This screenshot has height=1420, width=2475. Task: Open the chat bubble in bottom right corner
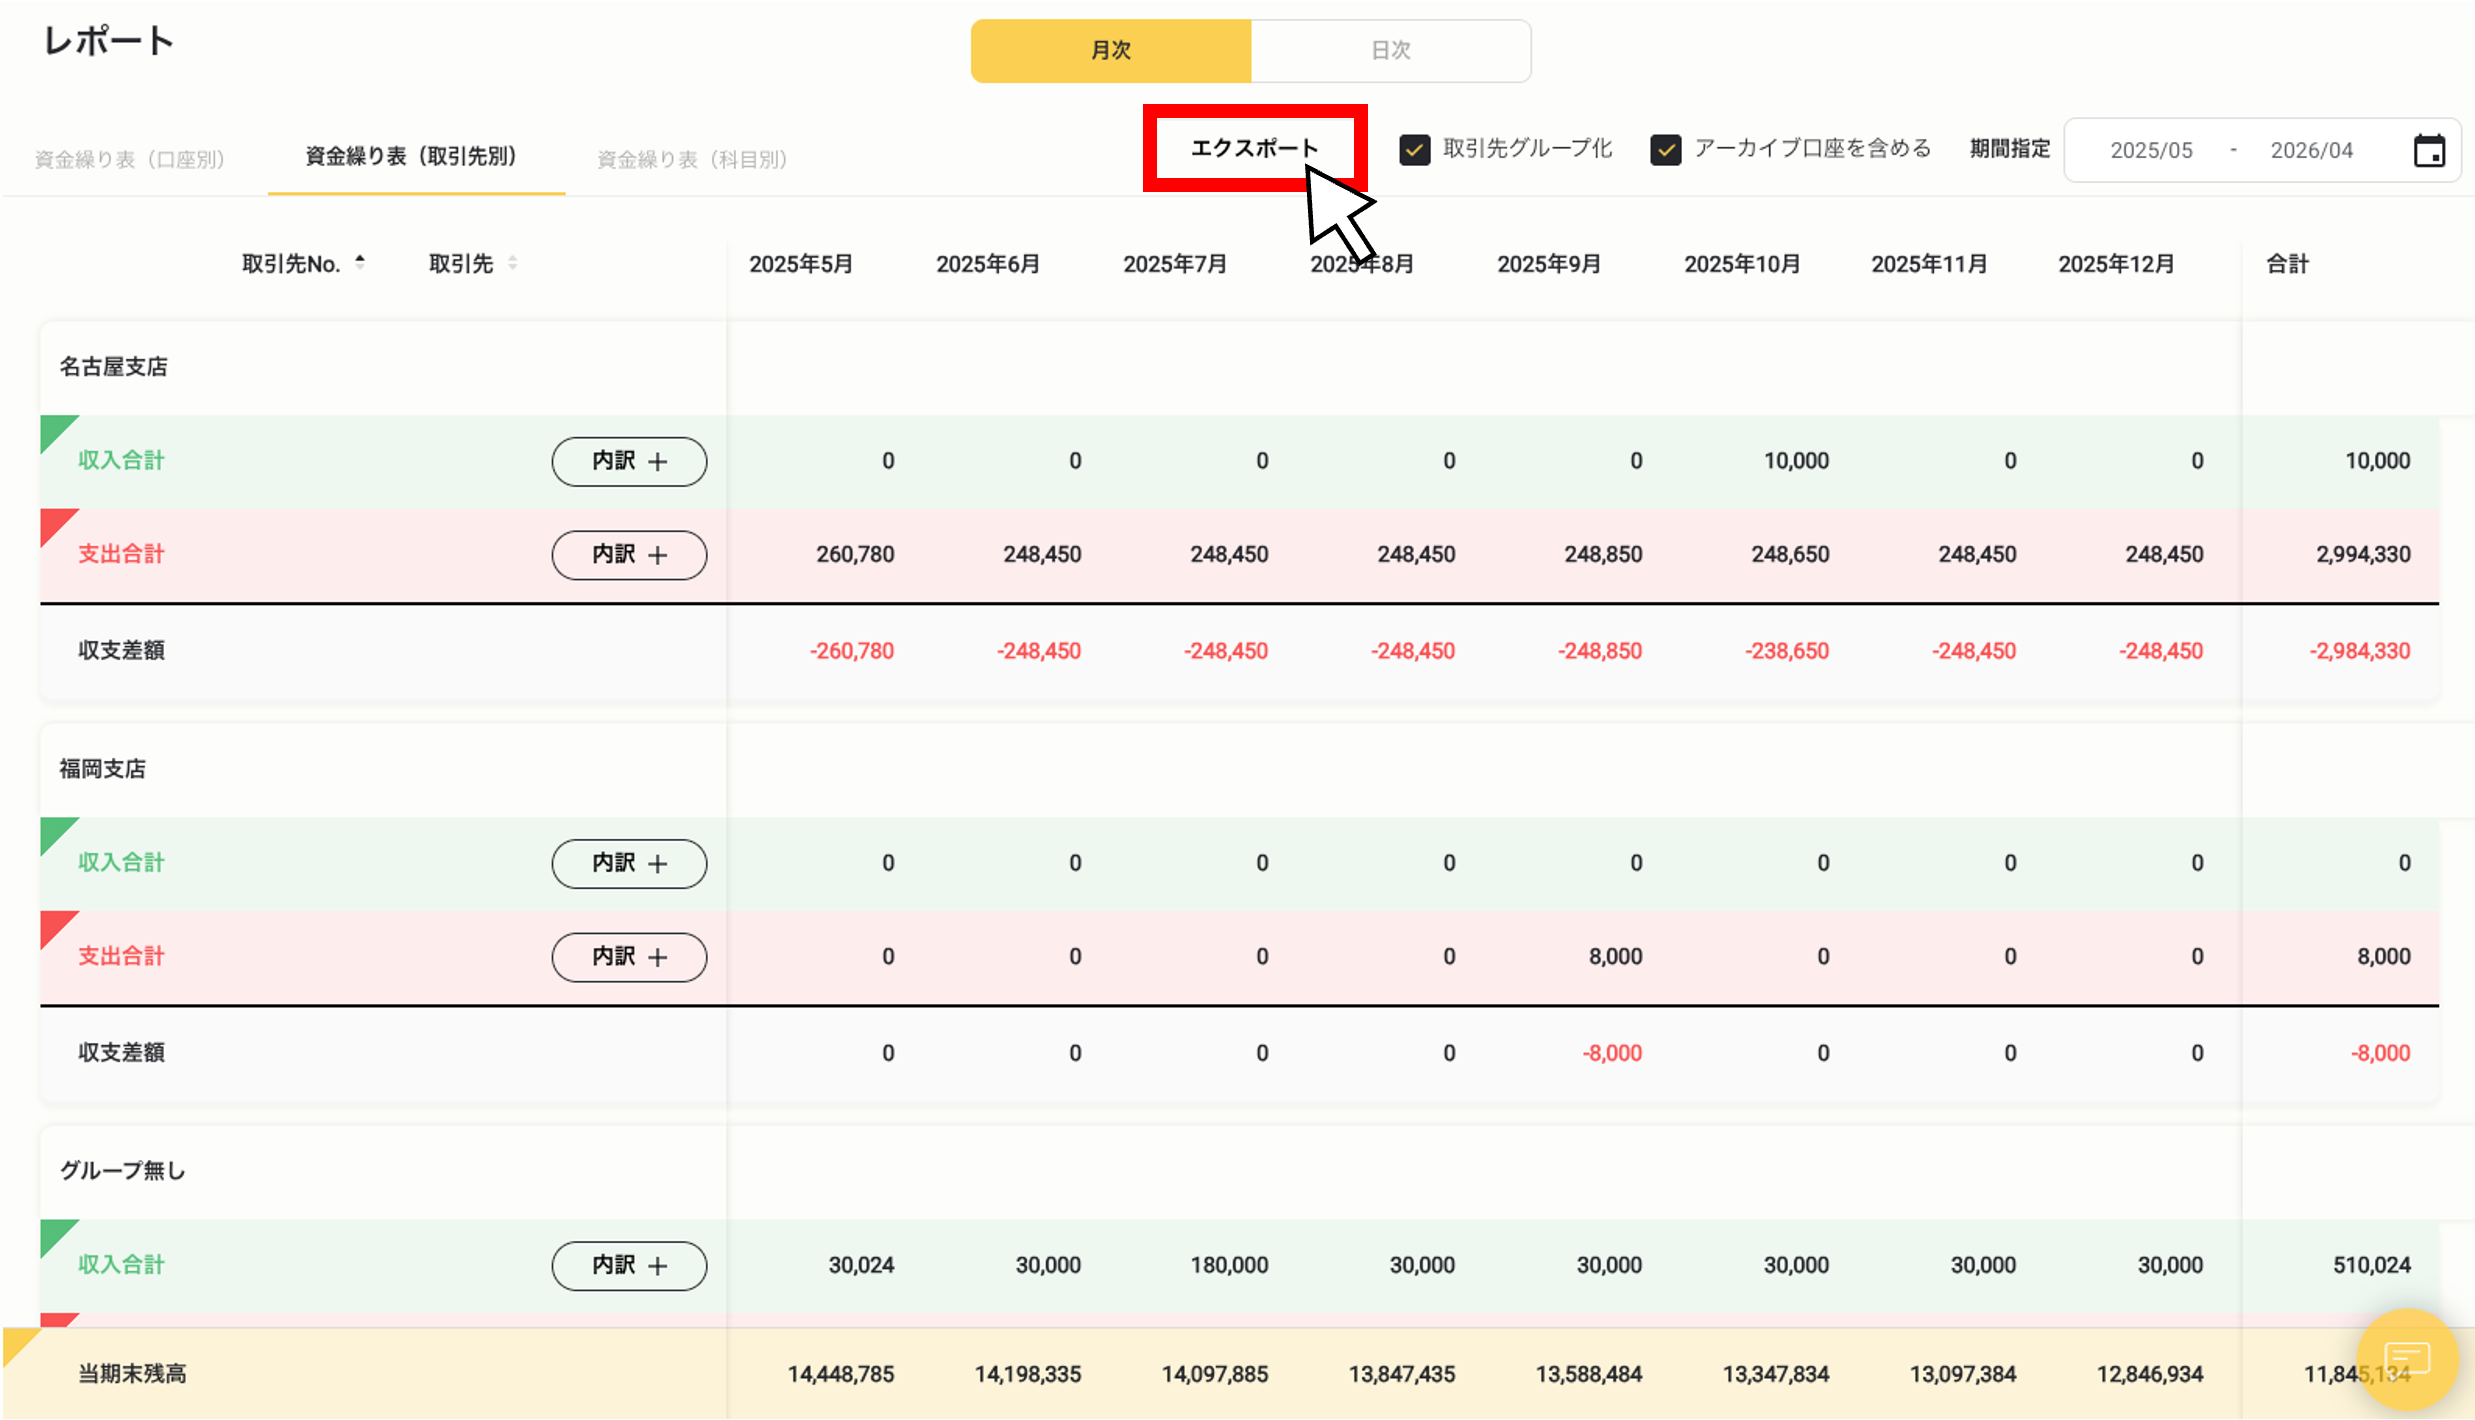(2408, 1357)
